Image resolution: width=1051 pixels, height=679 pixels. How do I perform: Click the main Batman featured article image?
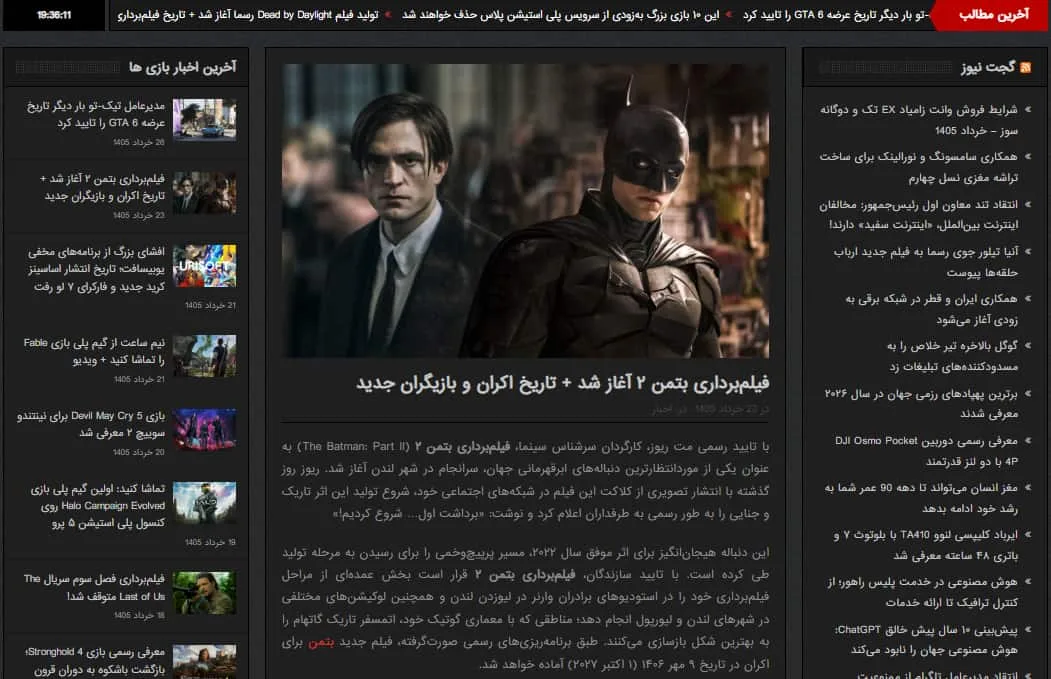point(525,210)
